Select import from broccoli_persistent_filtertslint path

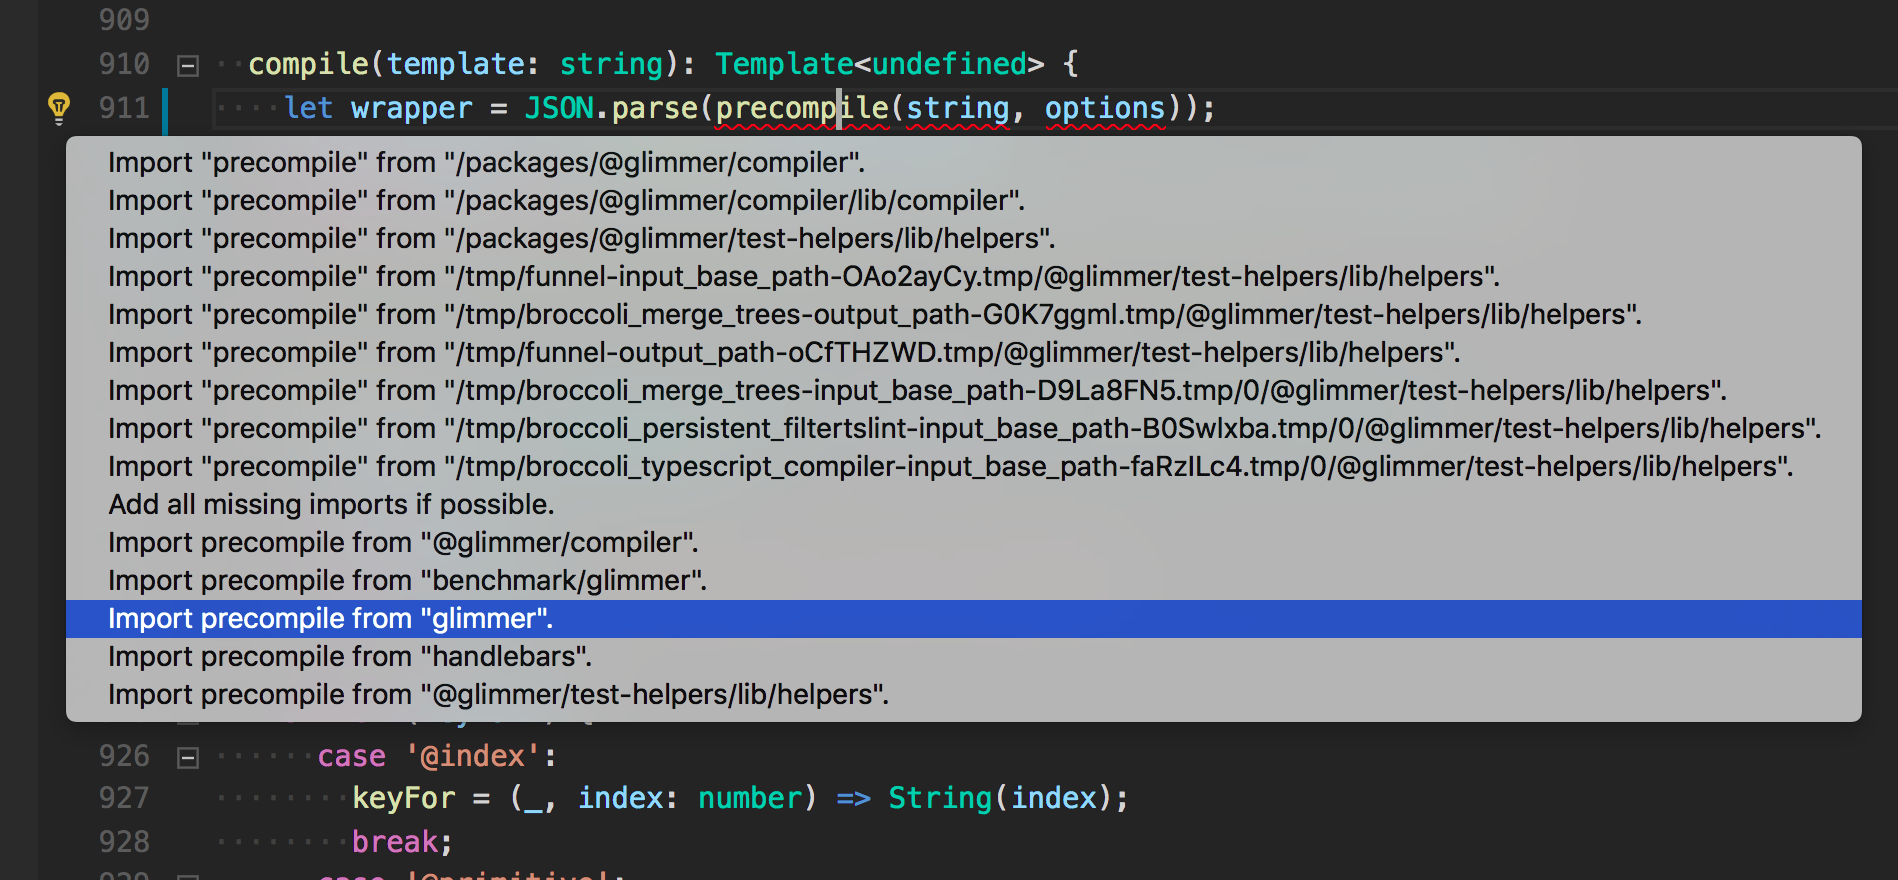point(964,428)
